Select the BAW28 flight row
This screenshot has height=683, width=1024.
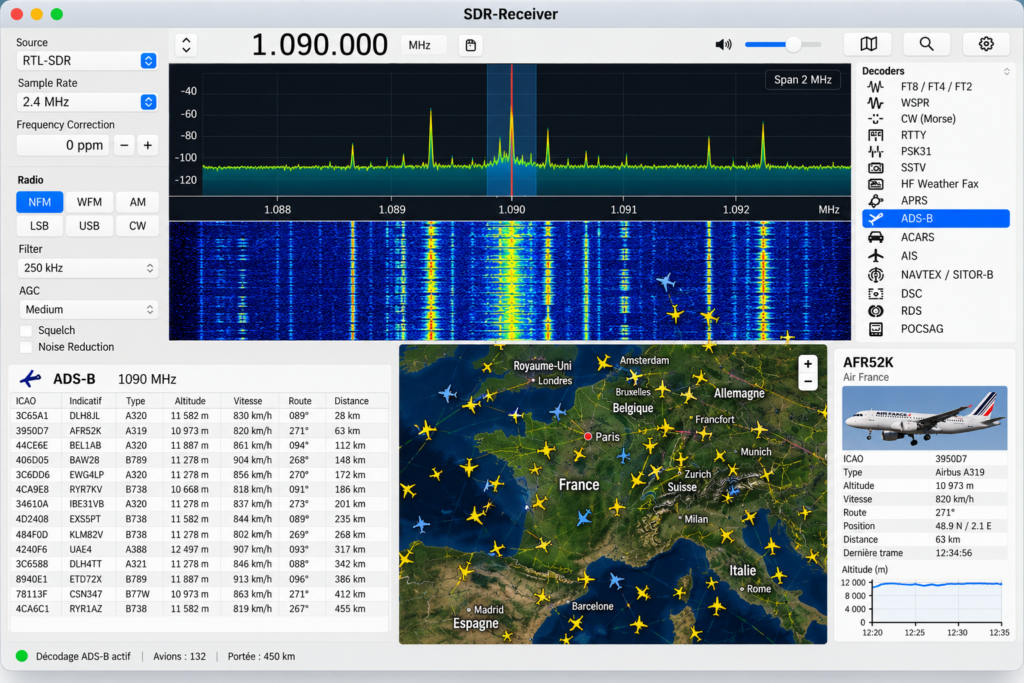click(x=199, y=460)
